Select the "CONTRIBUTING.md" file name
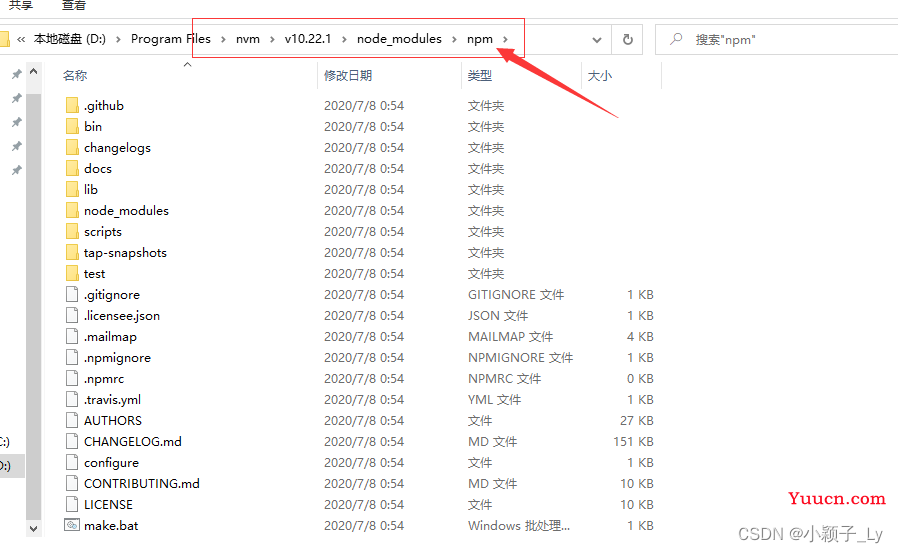 coord(142,483)
